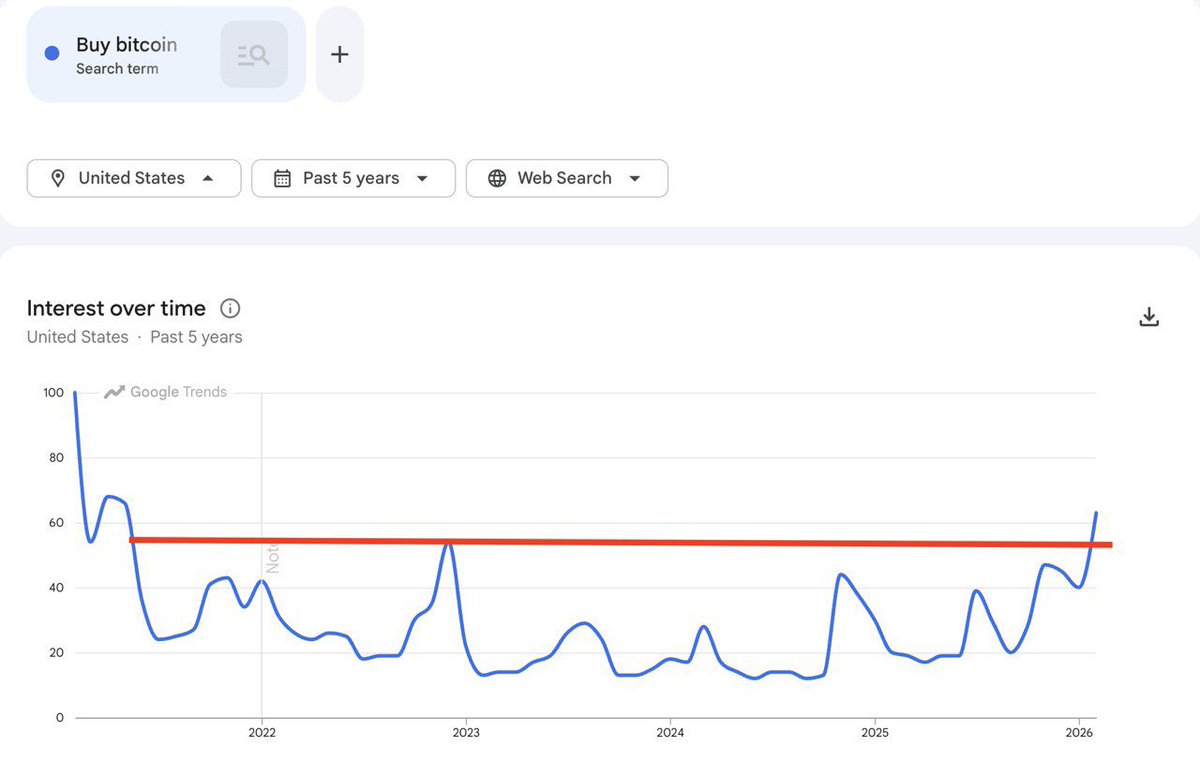Toggle the Web Search category filter
Image resolution: width=1200 pixels, height=761 pixels.
coord(565,178)
